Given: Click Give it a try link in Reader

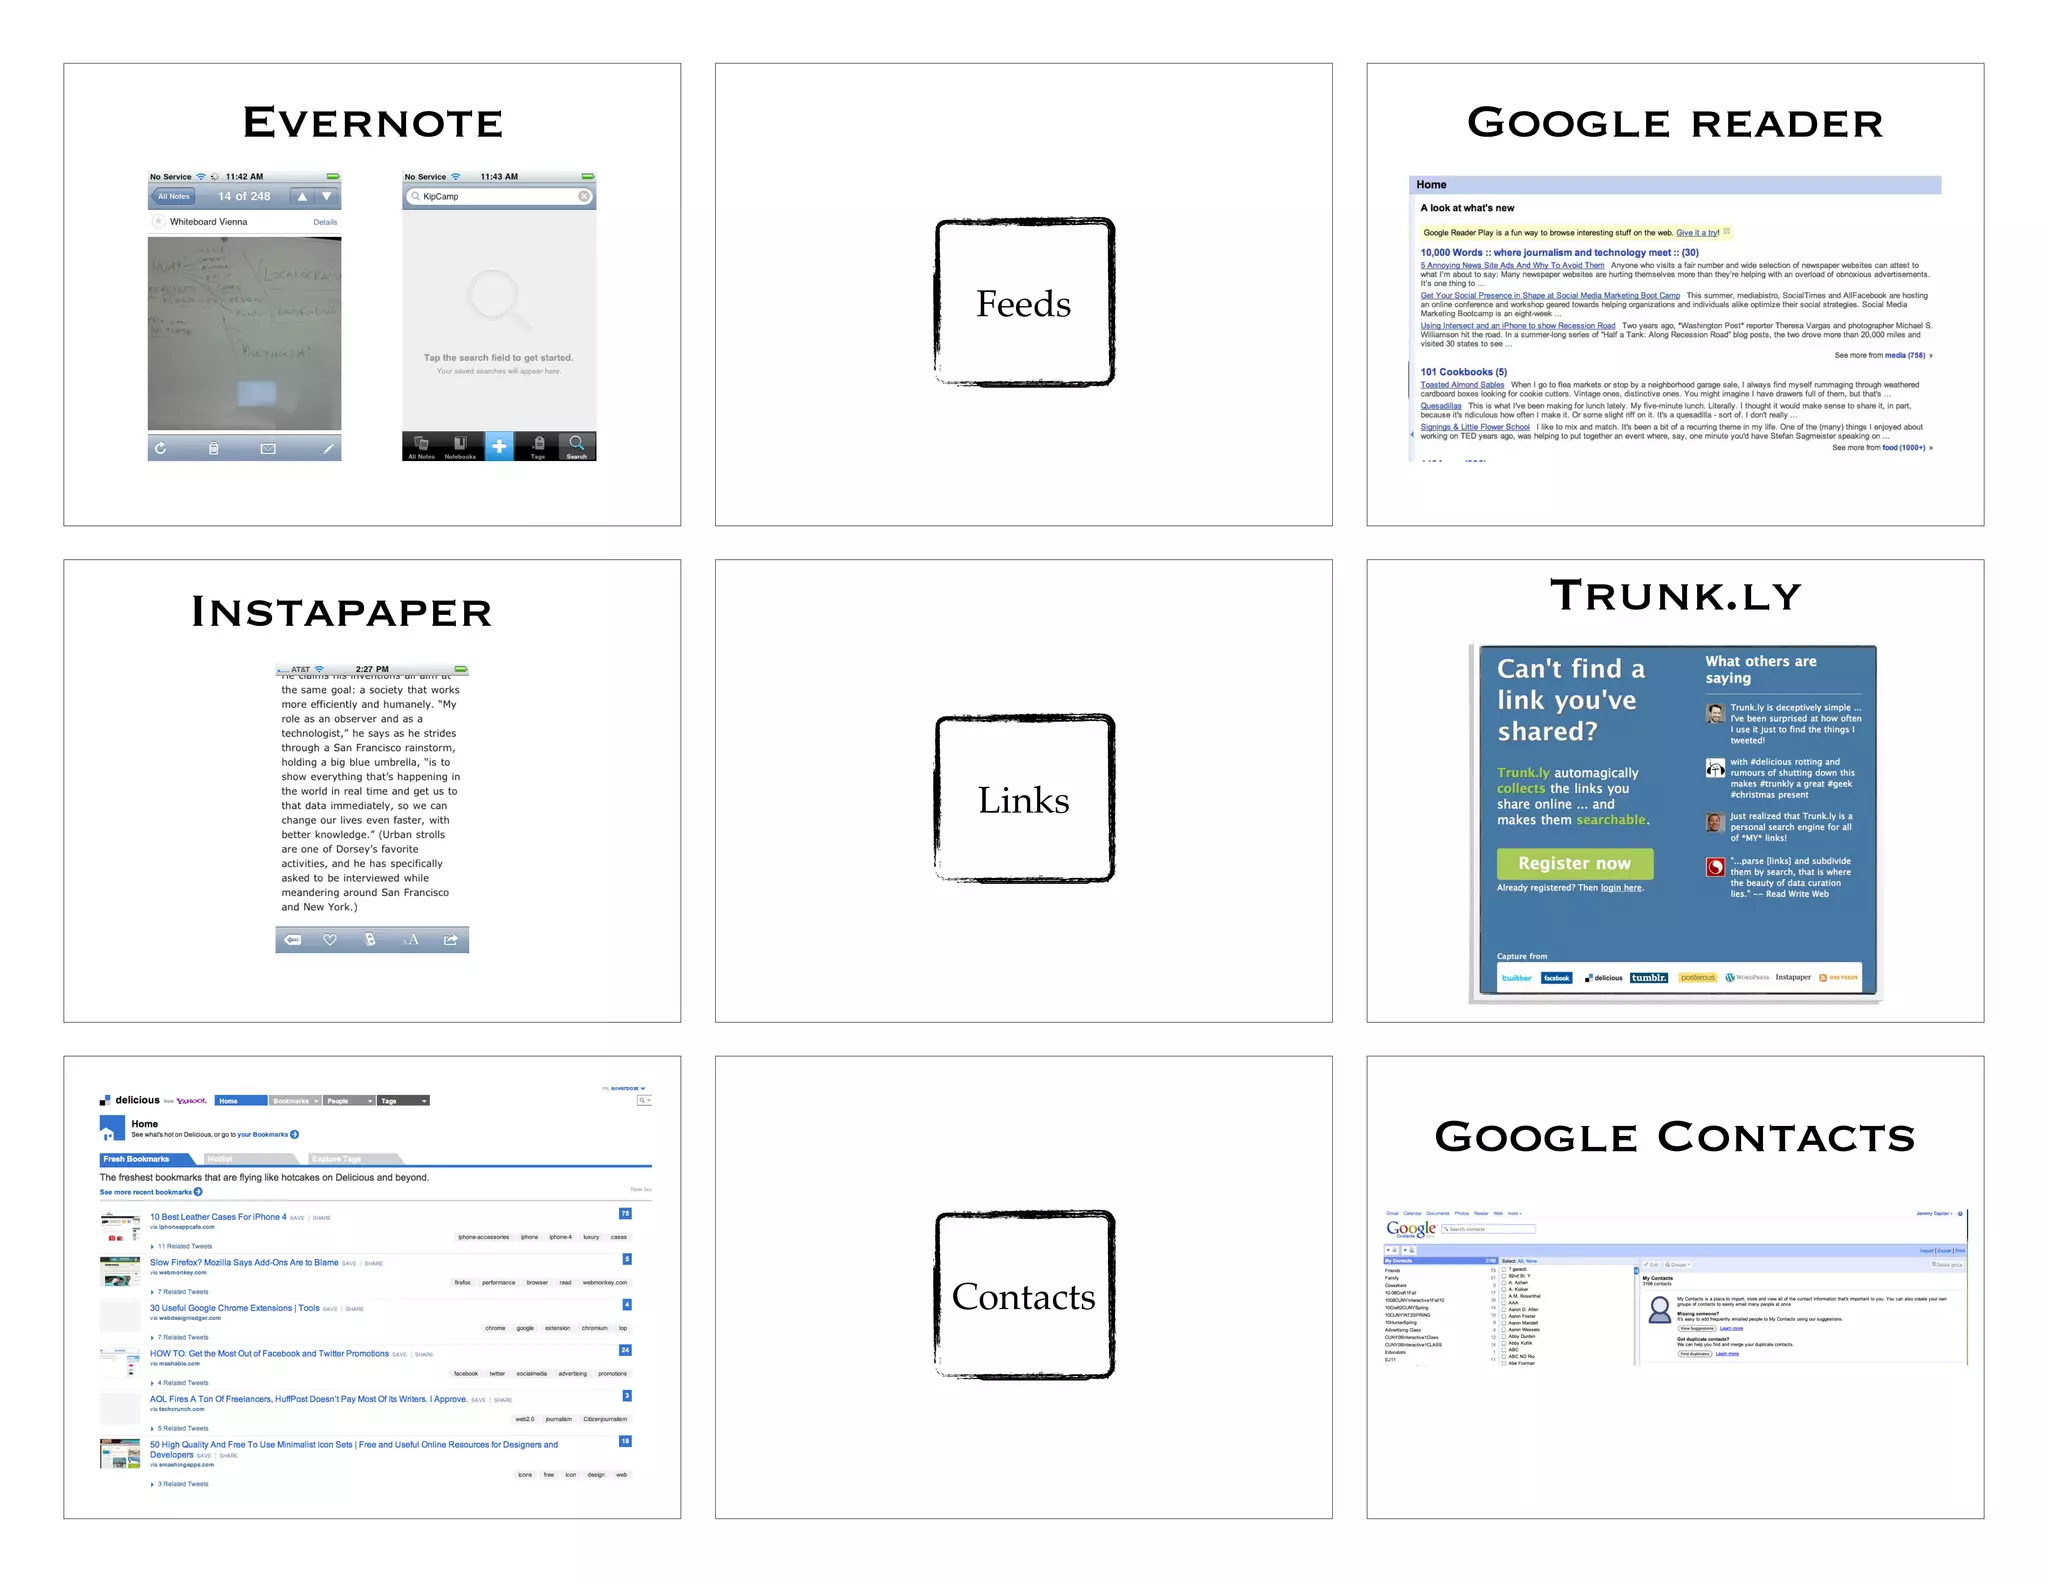Looking at the screenshot, I should [1697, 232].
